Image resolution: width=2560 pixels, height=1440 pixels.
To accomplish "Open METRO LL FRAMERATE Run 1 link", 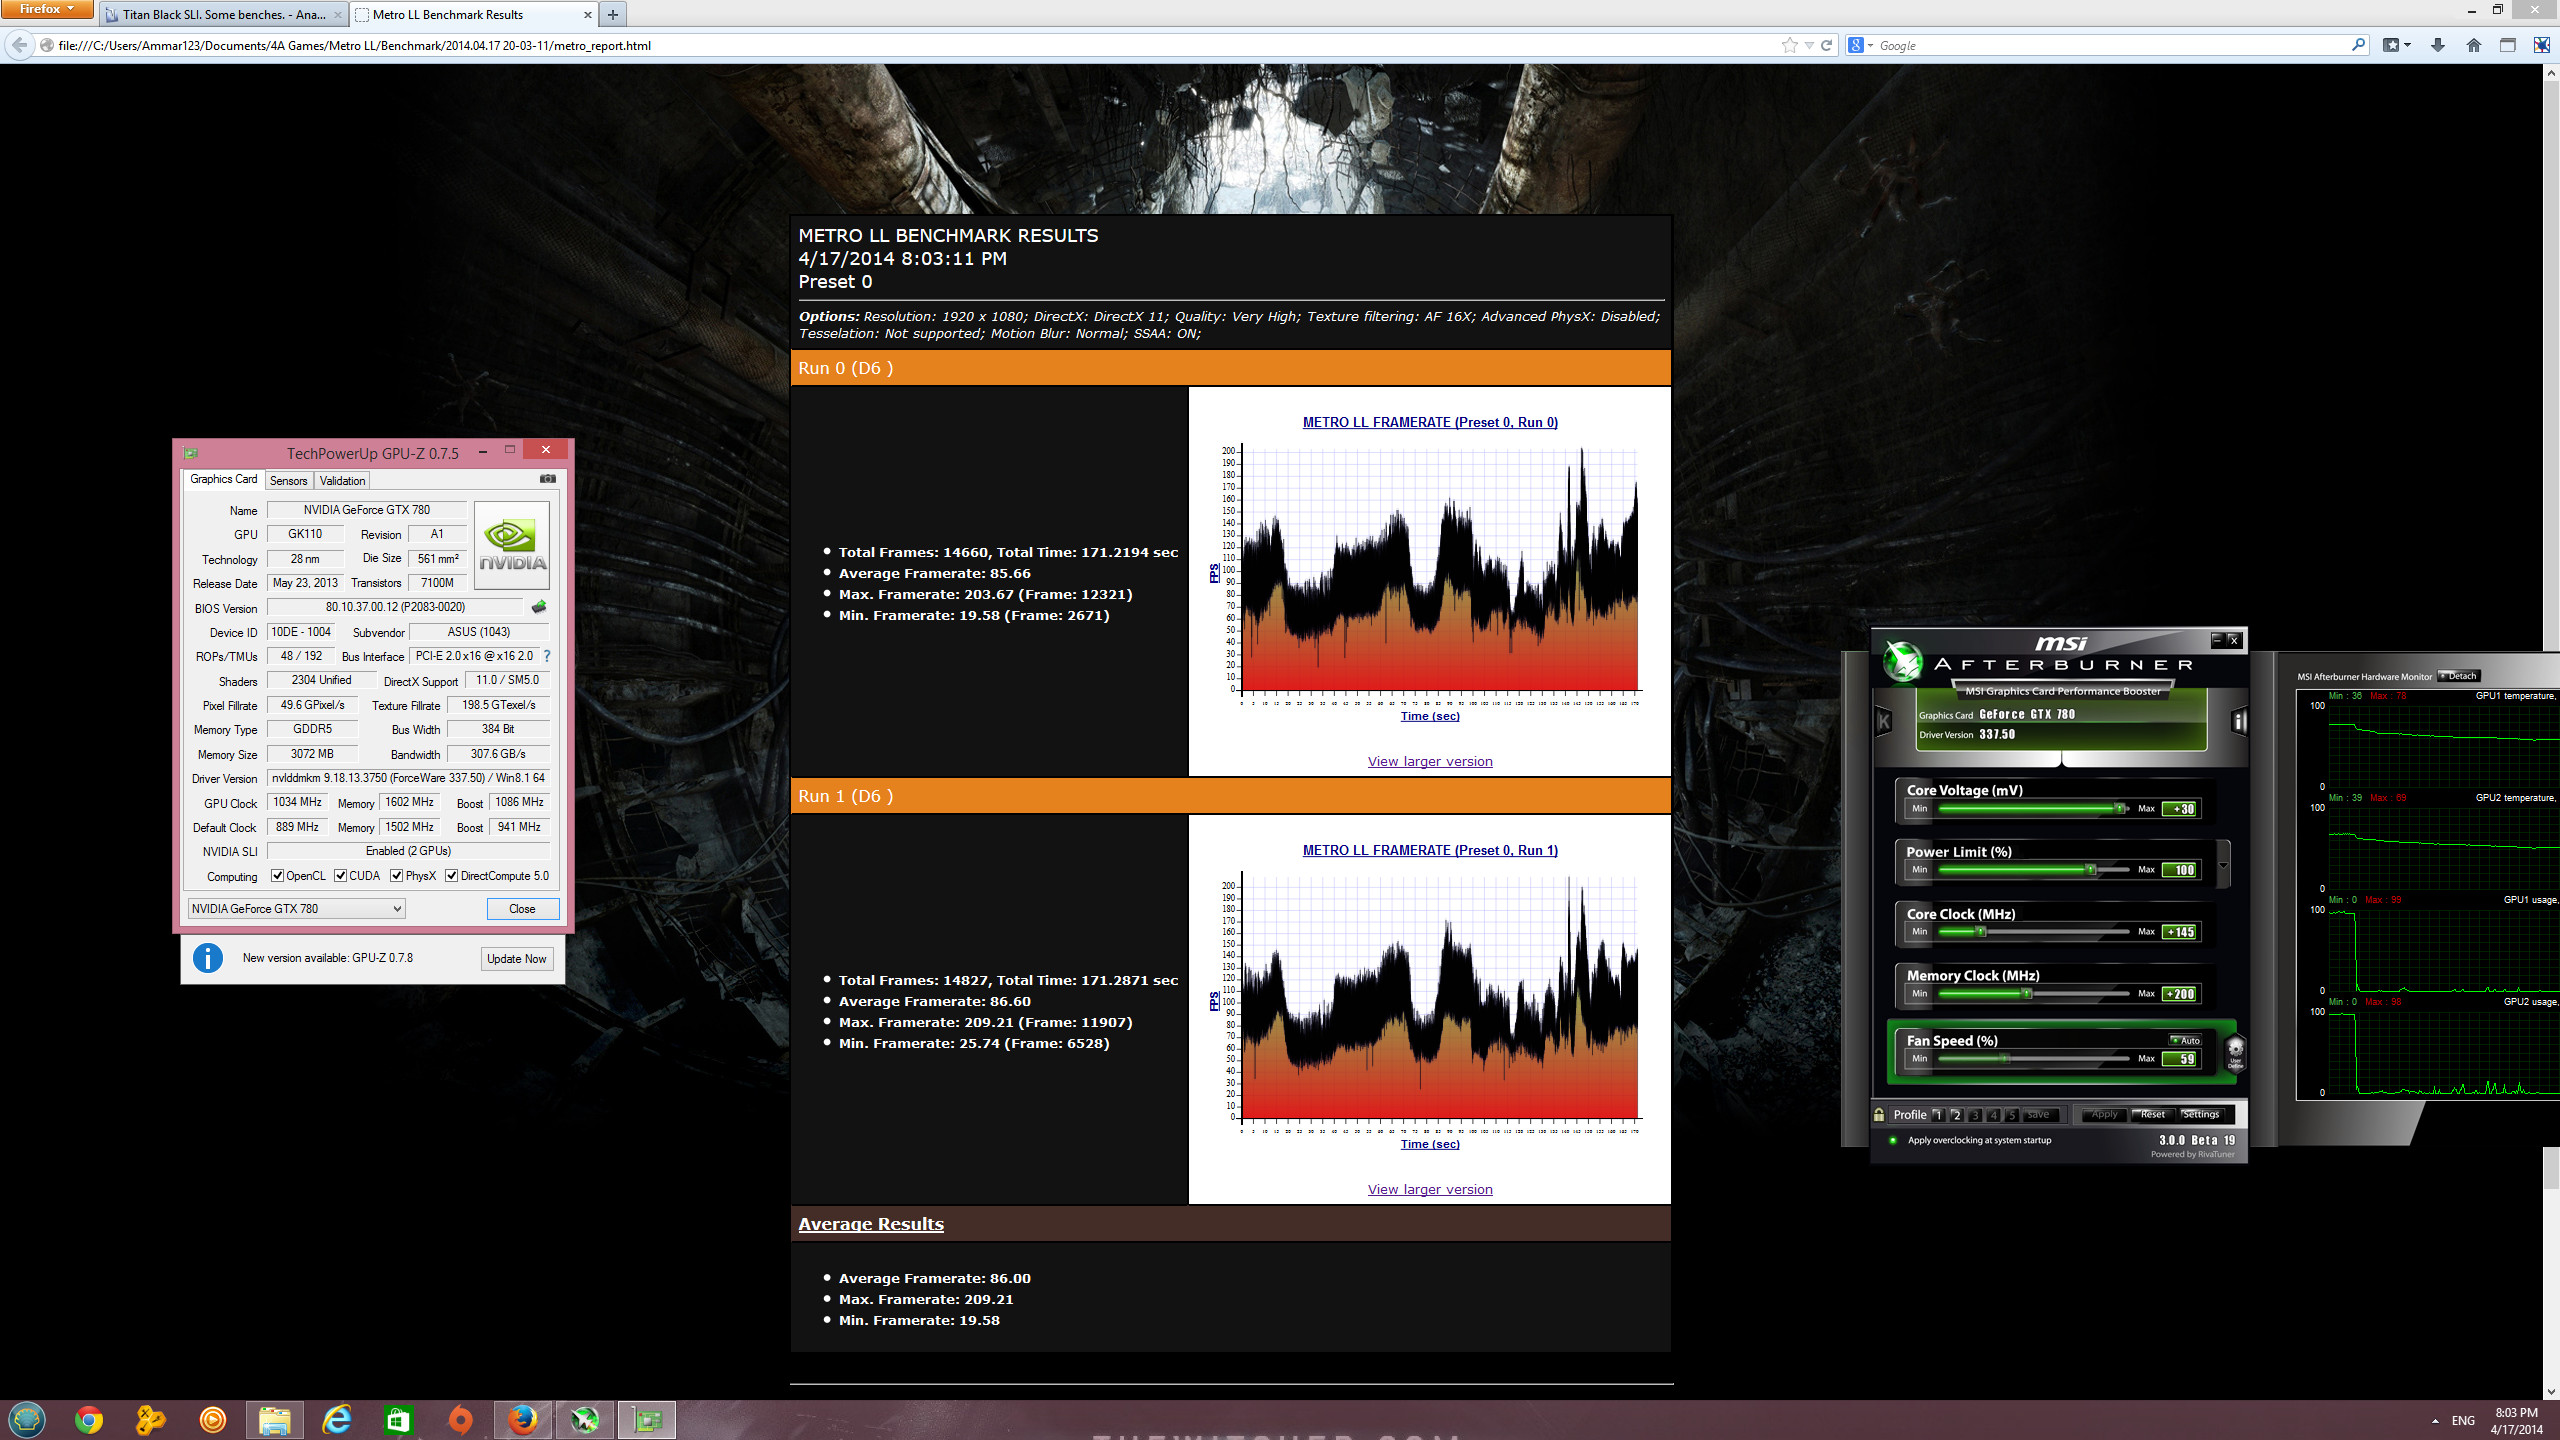I will [x=1430, y=851].
